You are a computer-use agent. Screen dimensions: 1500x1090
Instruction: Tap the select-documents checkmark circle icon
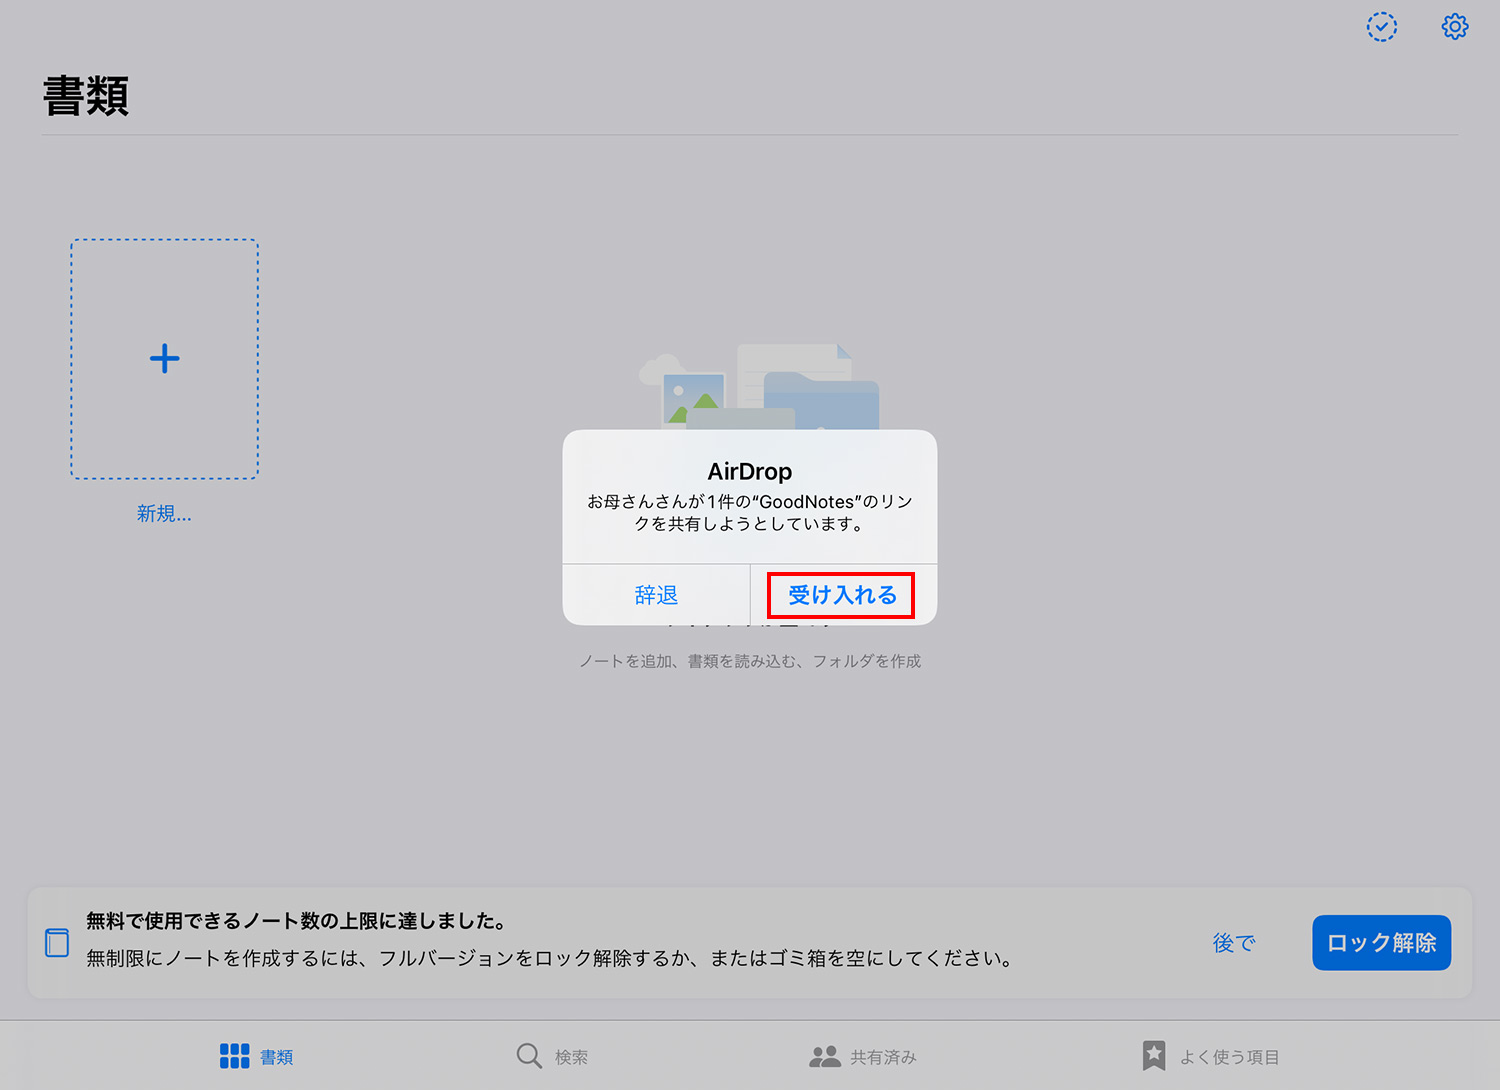point(1382,27)
